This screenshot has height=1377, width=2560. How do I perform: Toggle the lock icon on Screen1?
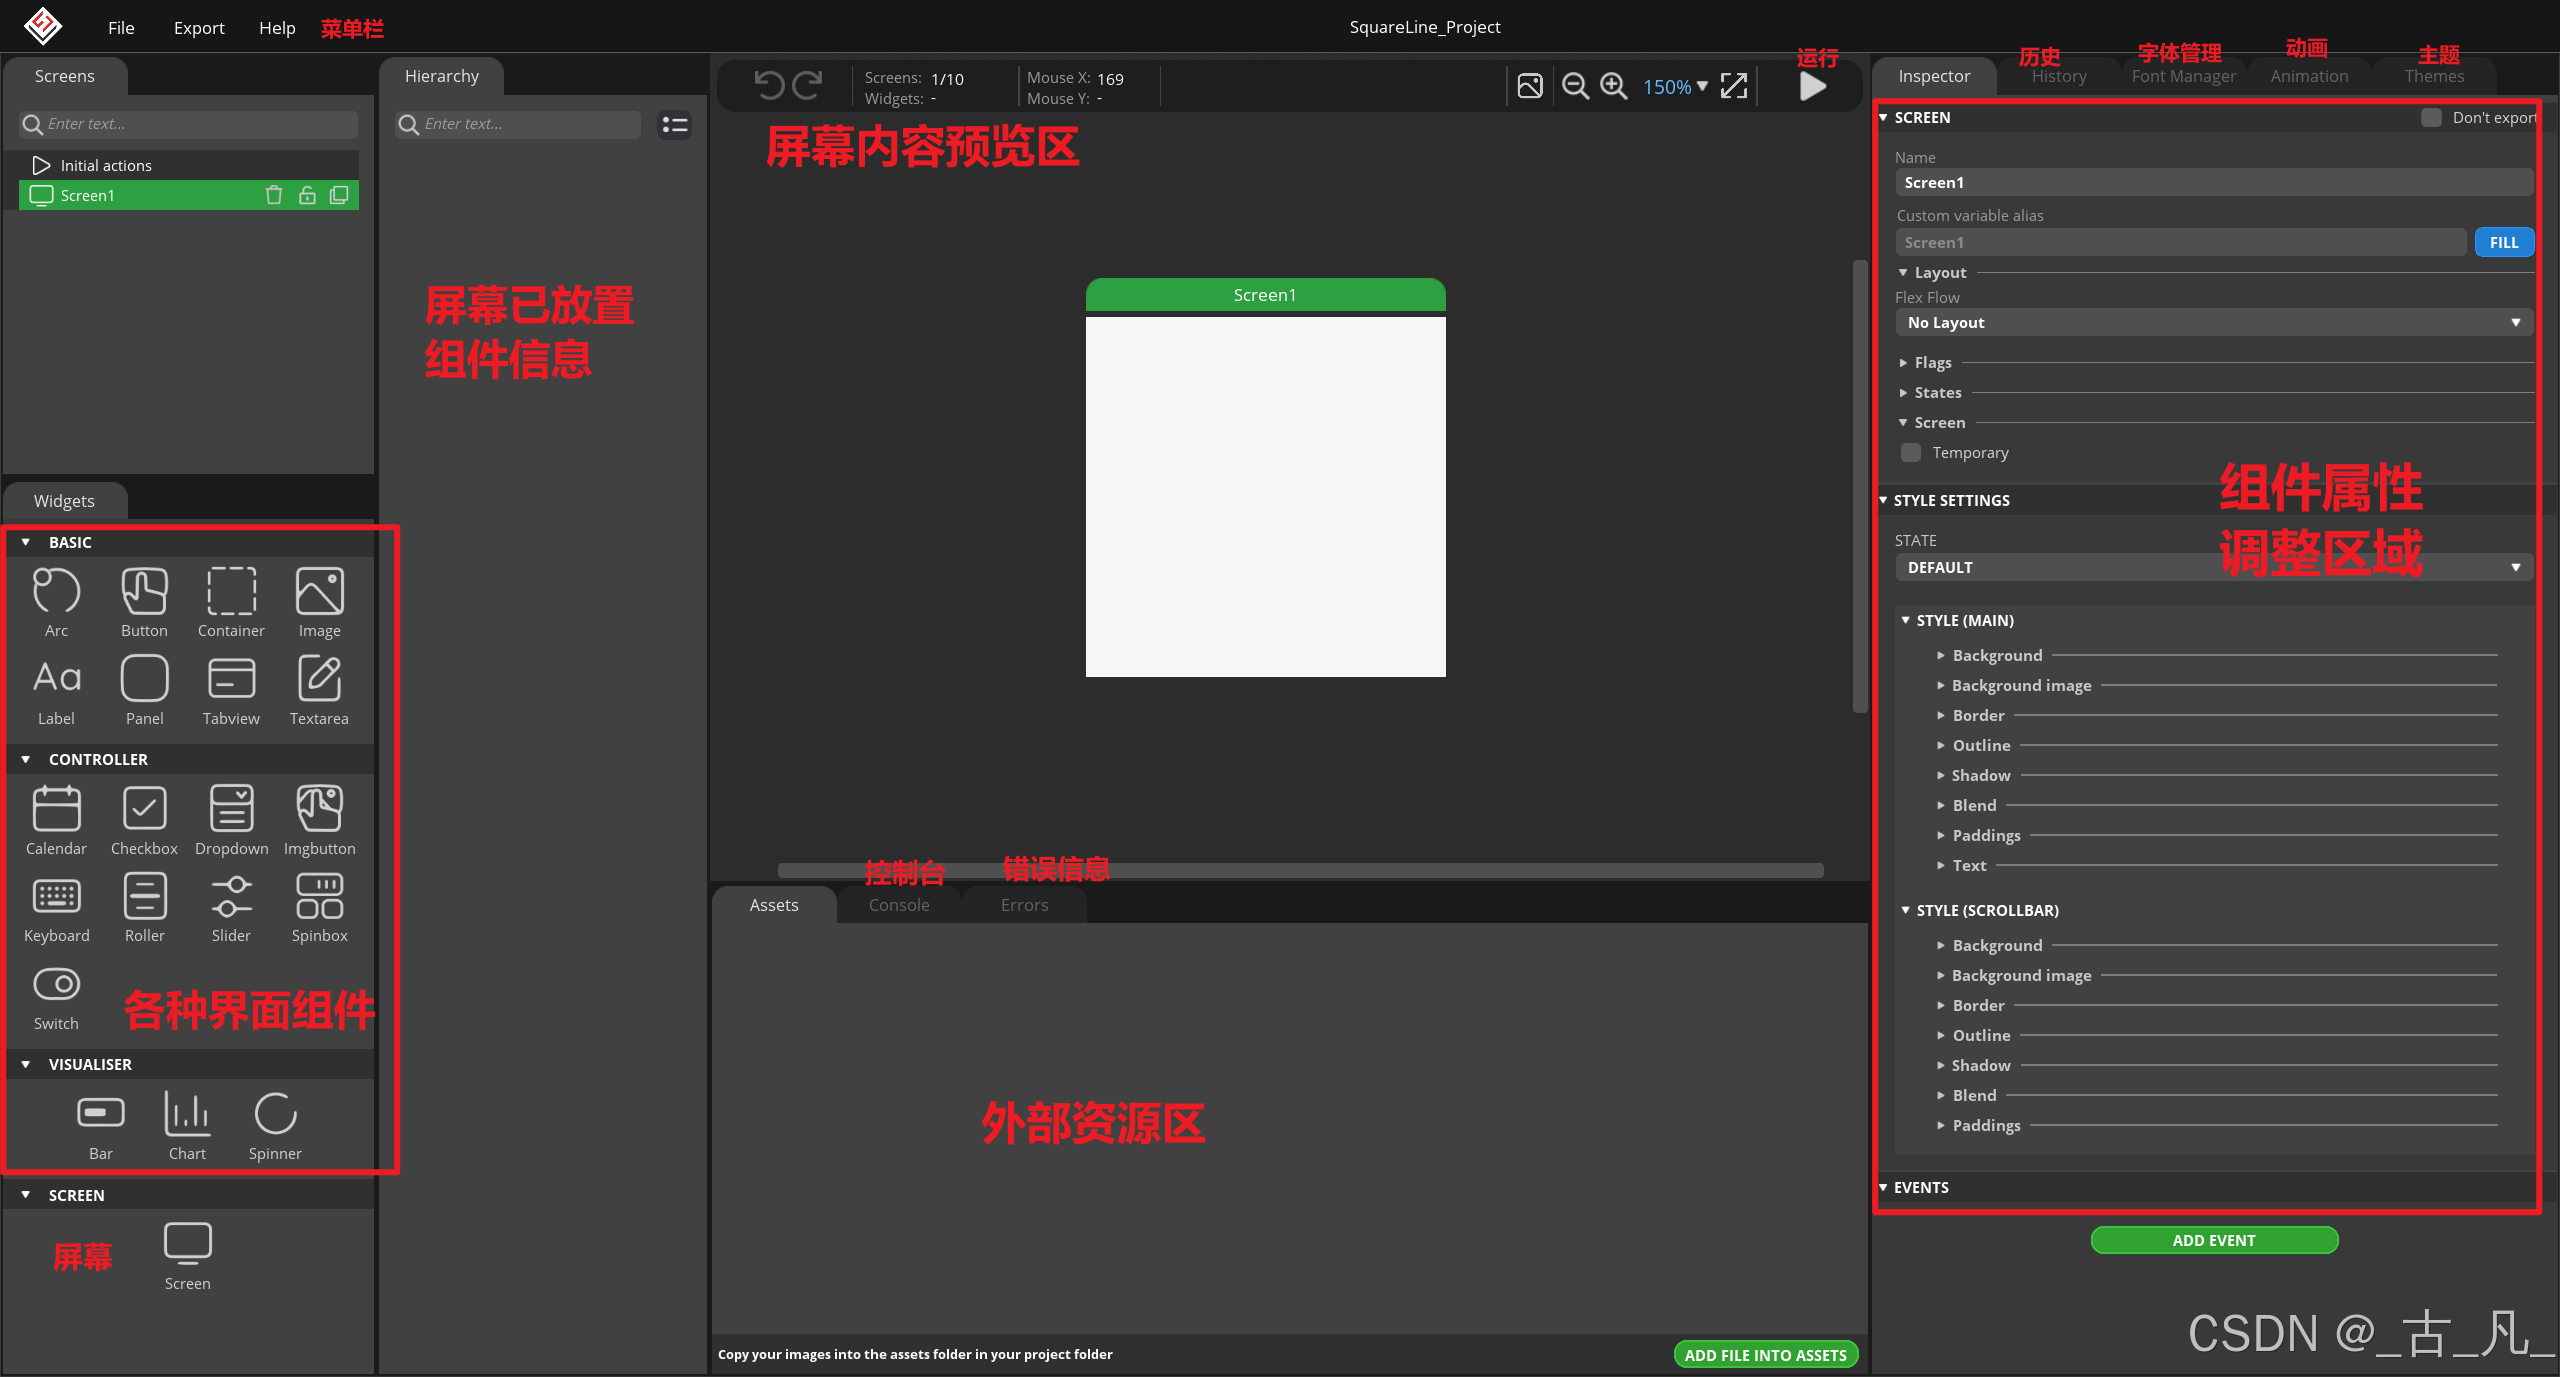click(x=307, y=195)
